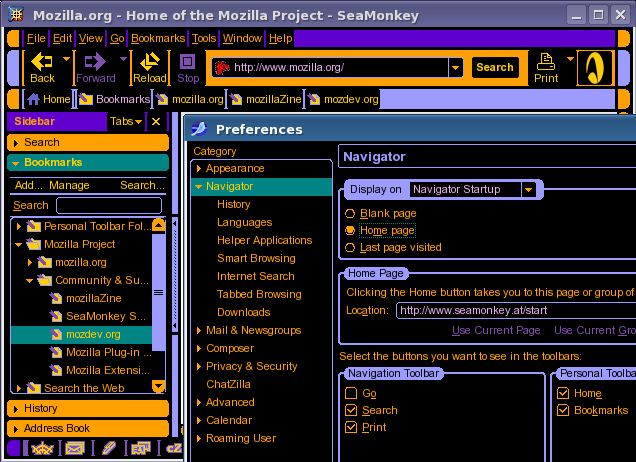Image resolution: width=636 pixels, height=462 pixels.
Task: Select the Last page visited radio option
Action: (350, 247)
